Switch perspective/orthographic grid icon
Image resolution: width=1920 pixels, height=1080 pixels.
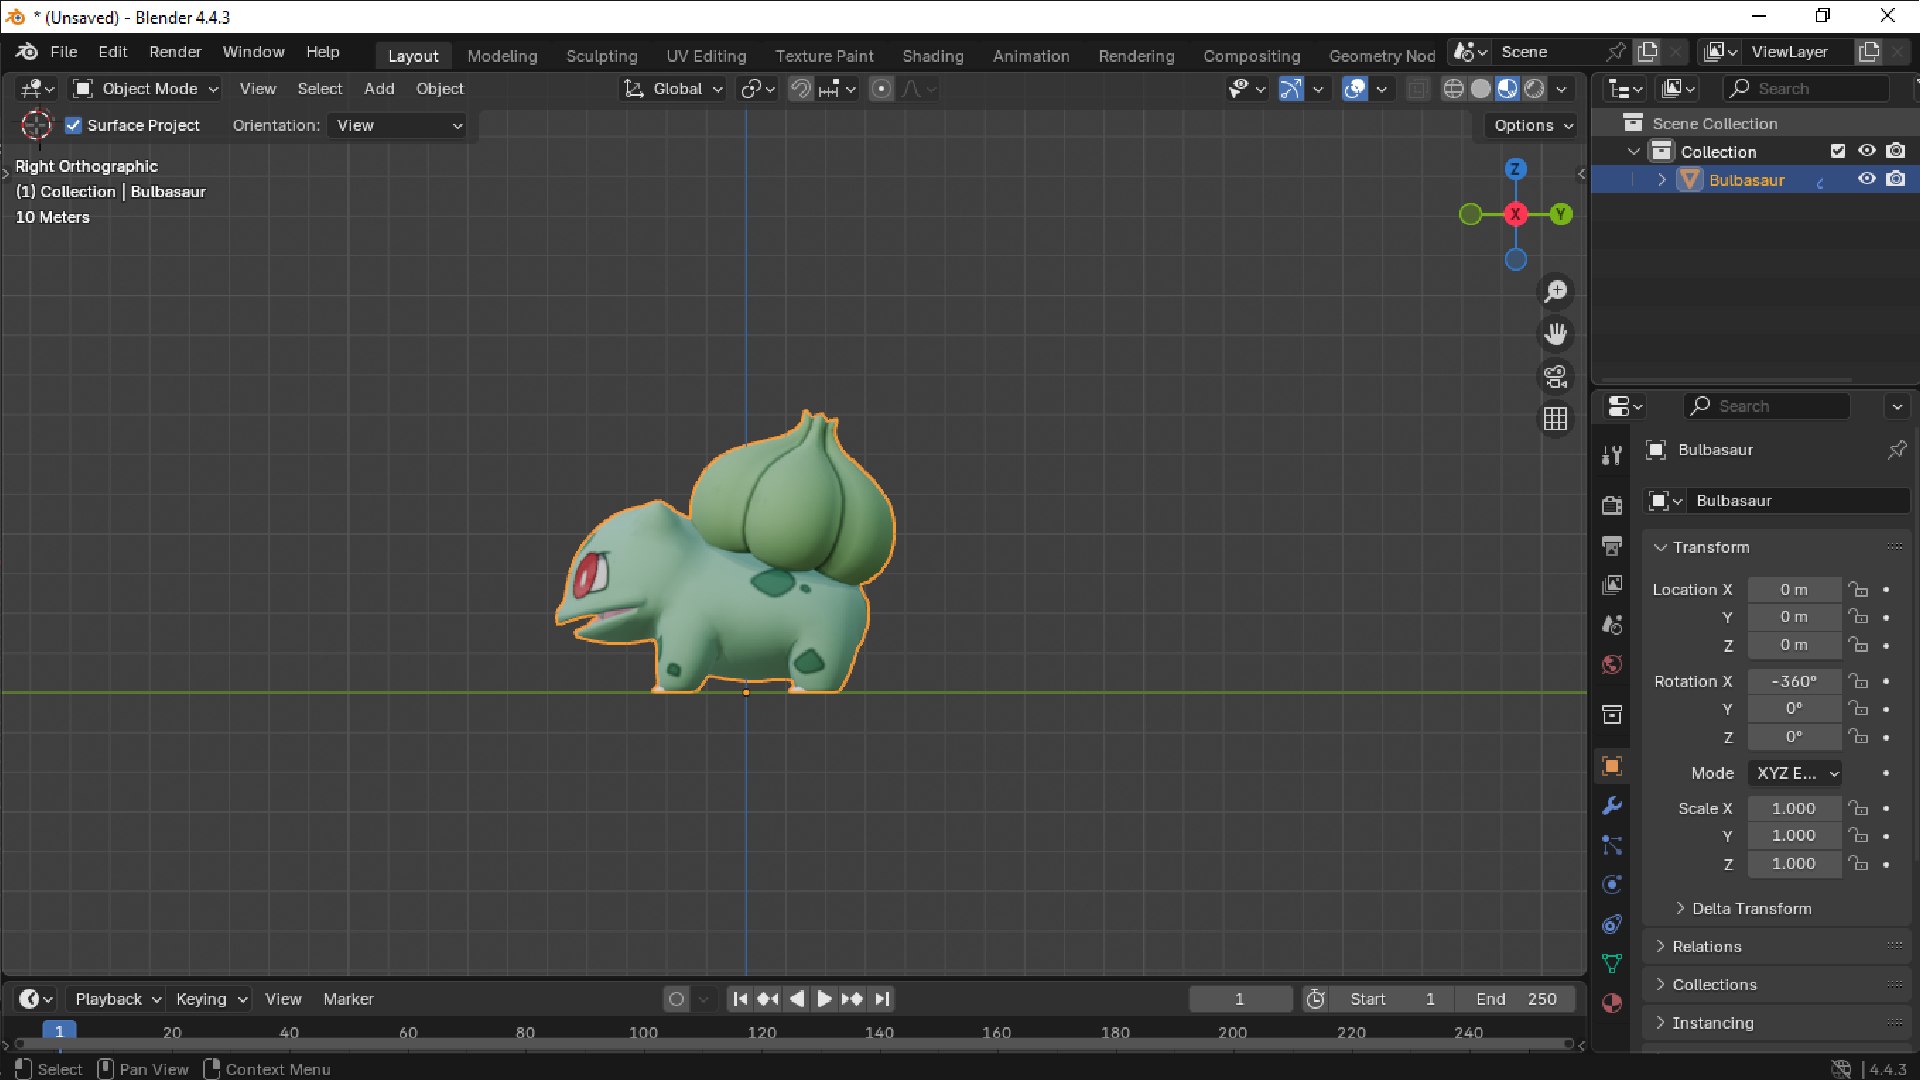1555,419
